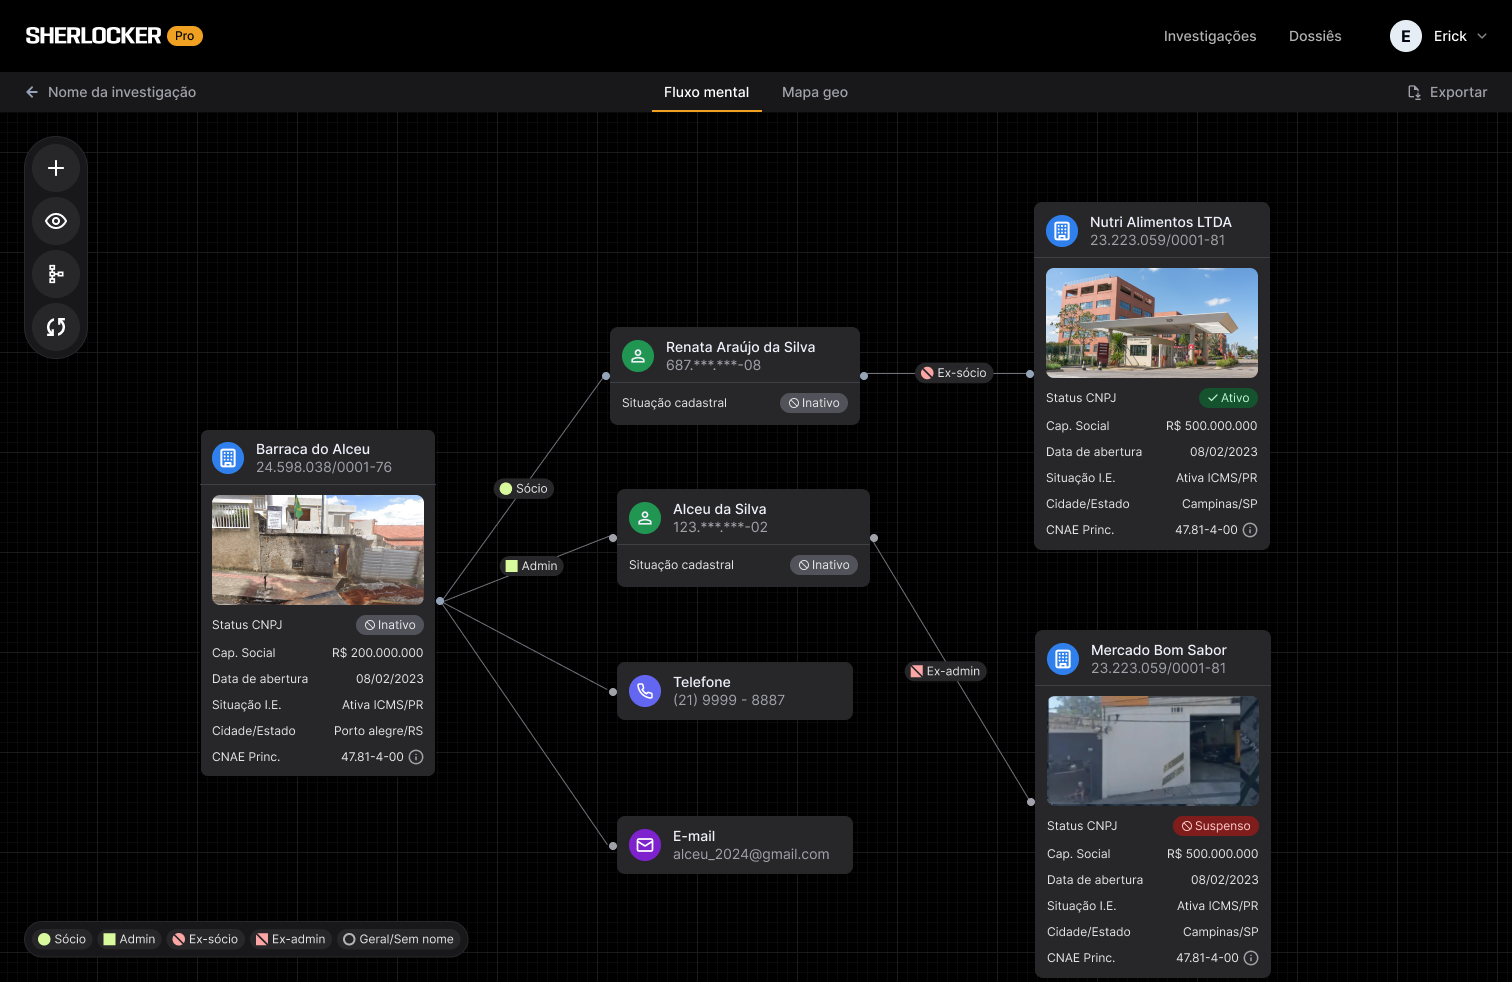Click the refresh arrows tool icon

56,327
